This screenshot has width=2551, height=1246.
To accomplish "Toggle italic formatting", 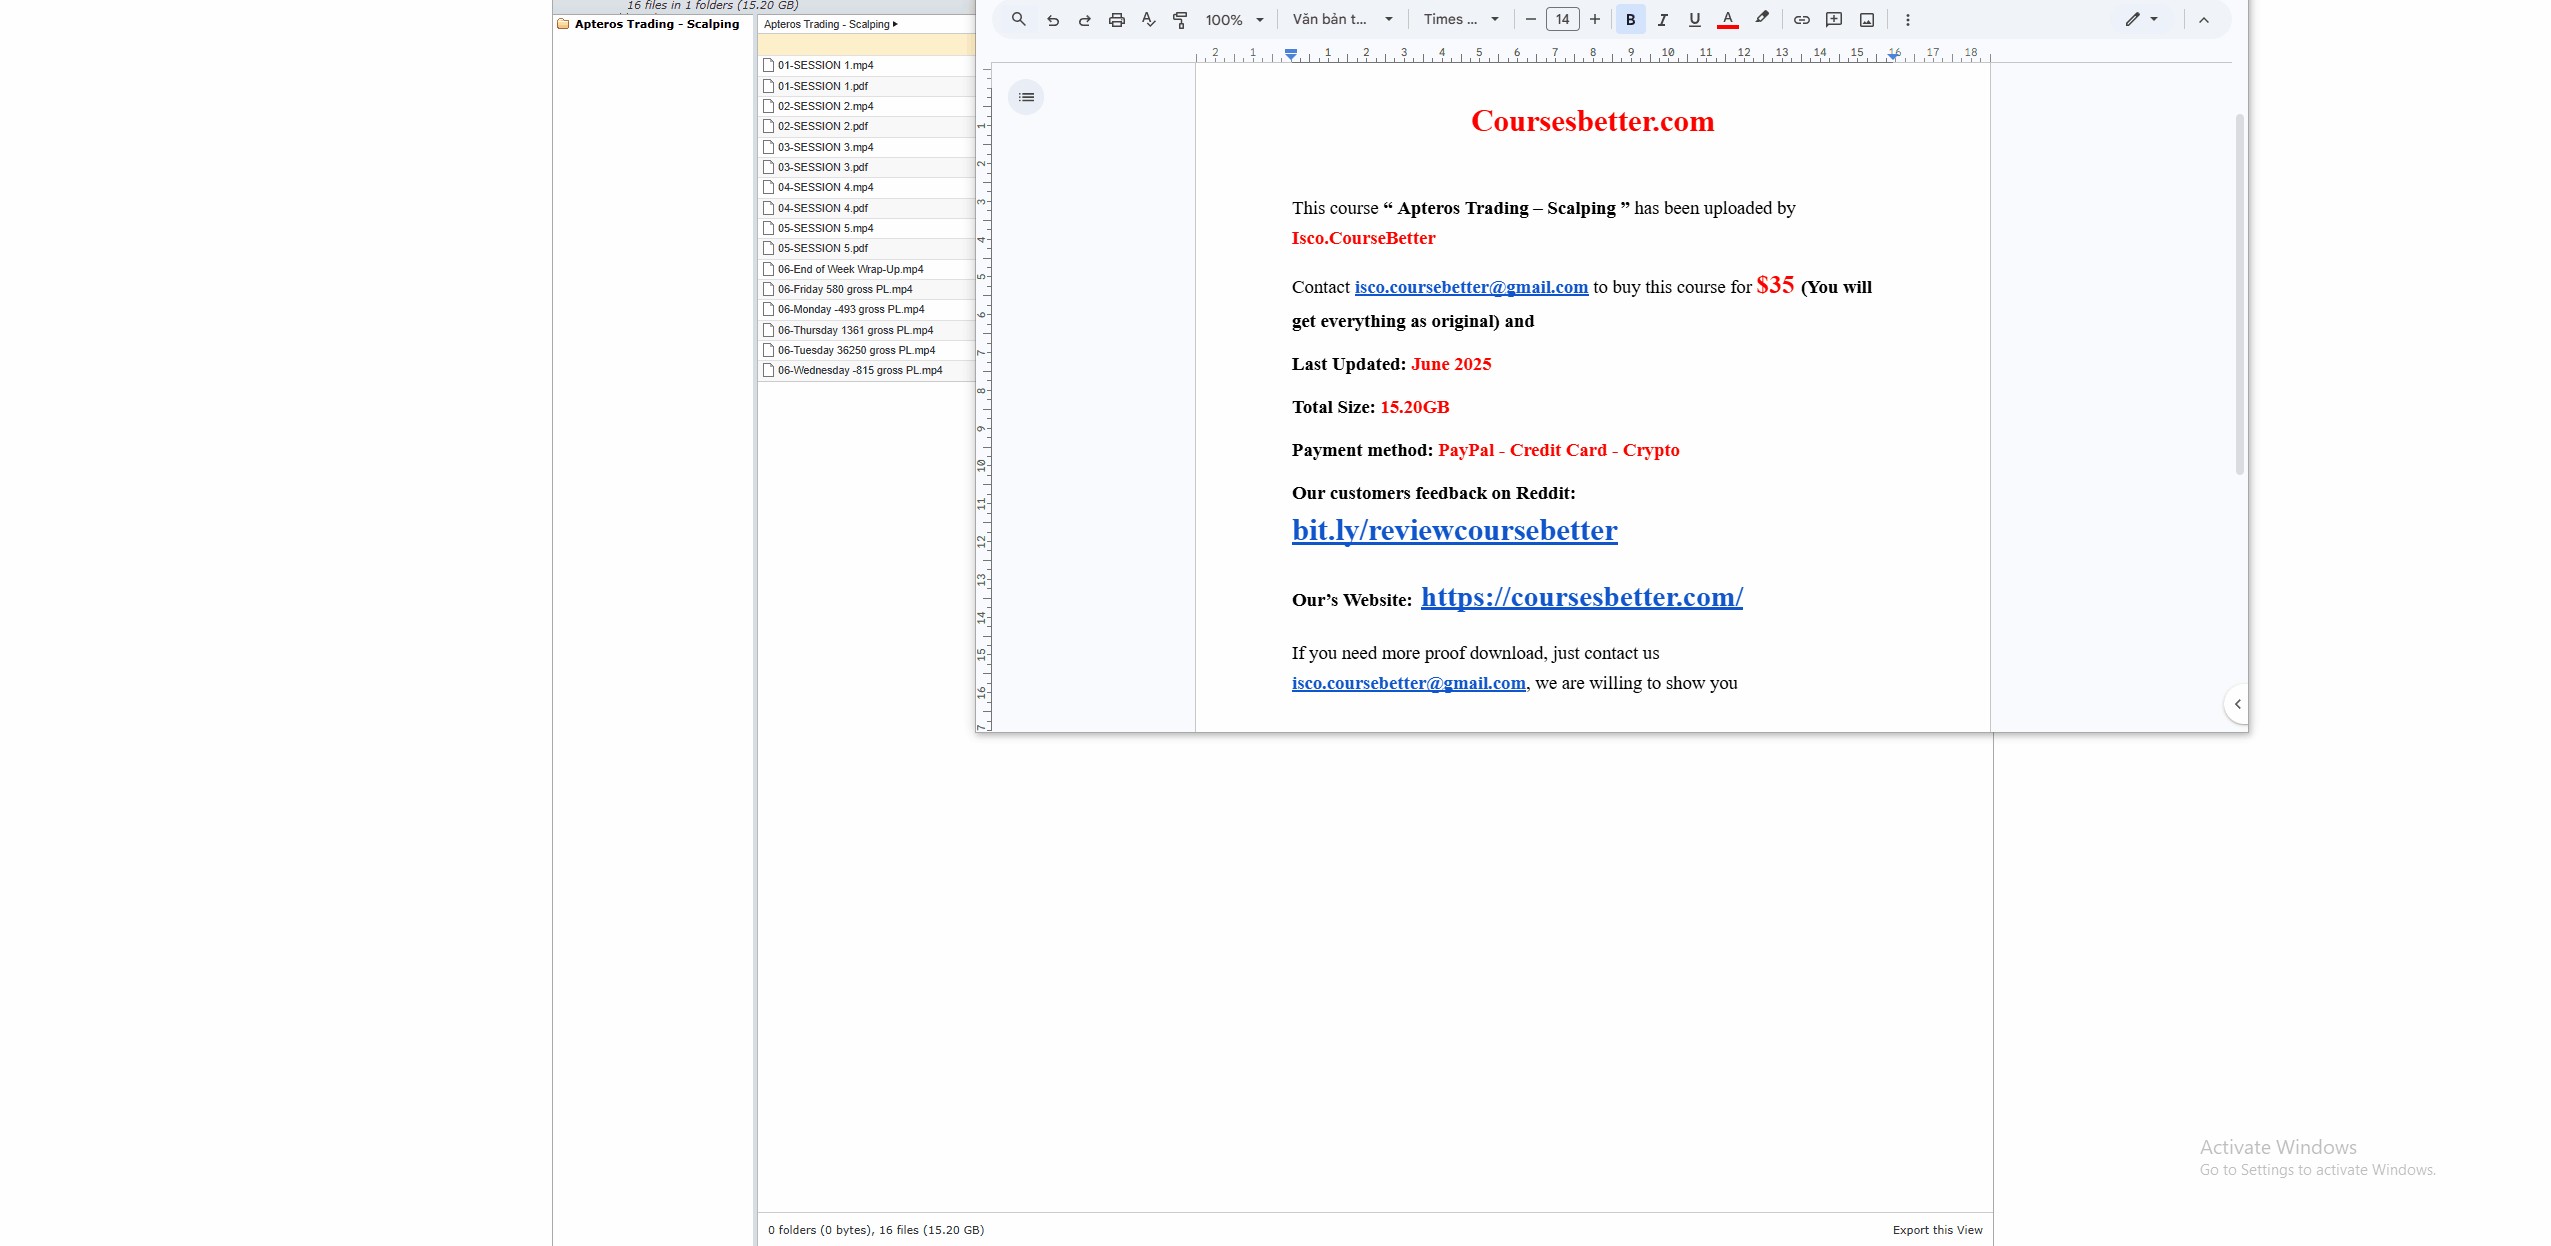I will pos(1662,20).
